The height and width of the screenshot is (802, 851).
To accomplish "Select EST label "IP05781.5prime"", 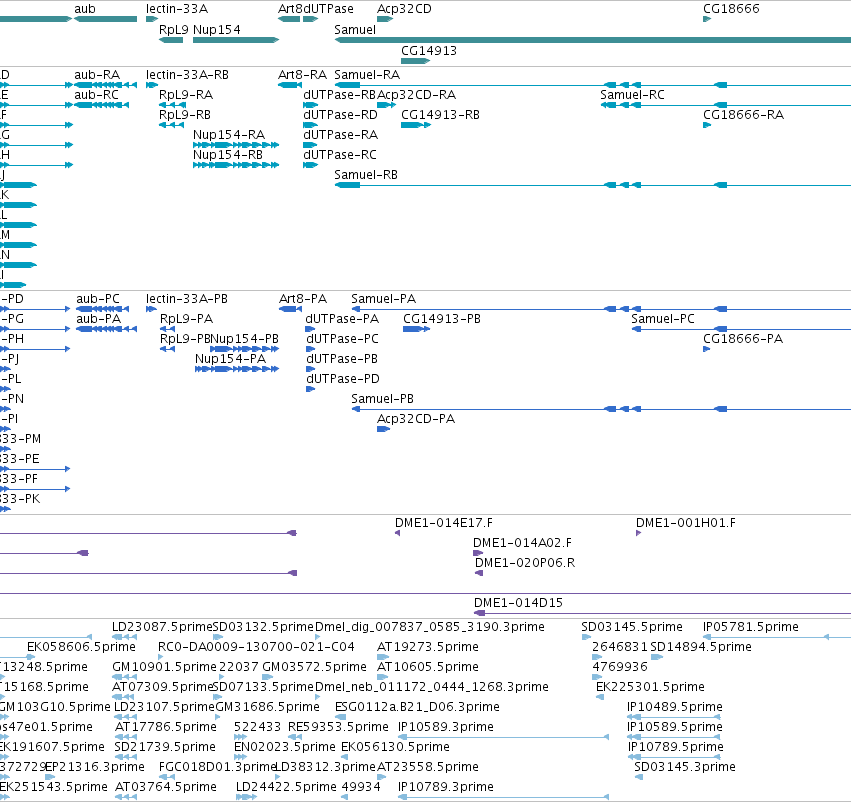I will coord(751,627).
